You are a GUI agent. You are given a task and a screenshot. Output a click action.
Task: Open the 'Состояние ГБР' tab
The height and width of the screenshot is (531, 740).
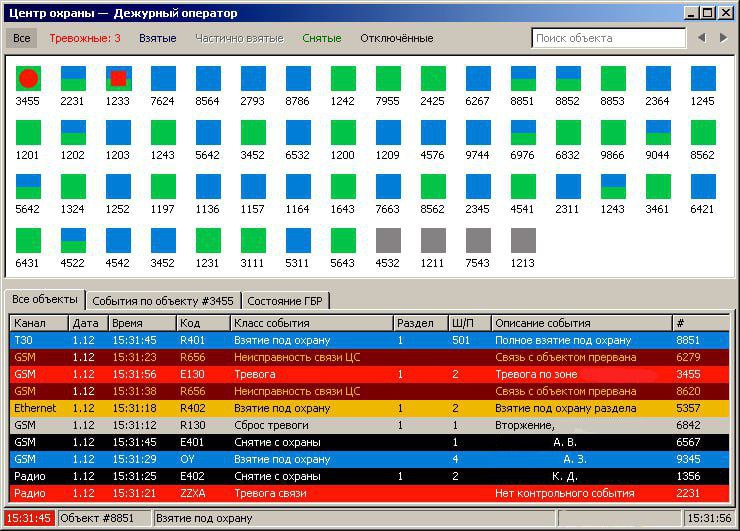click(284, 300)
